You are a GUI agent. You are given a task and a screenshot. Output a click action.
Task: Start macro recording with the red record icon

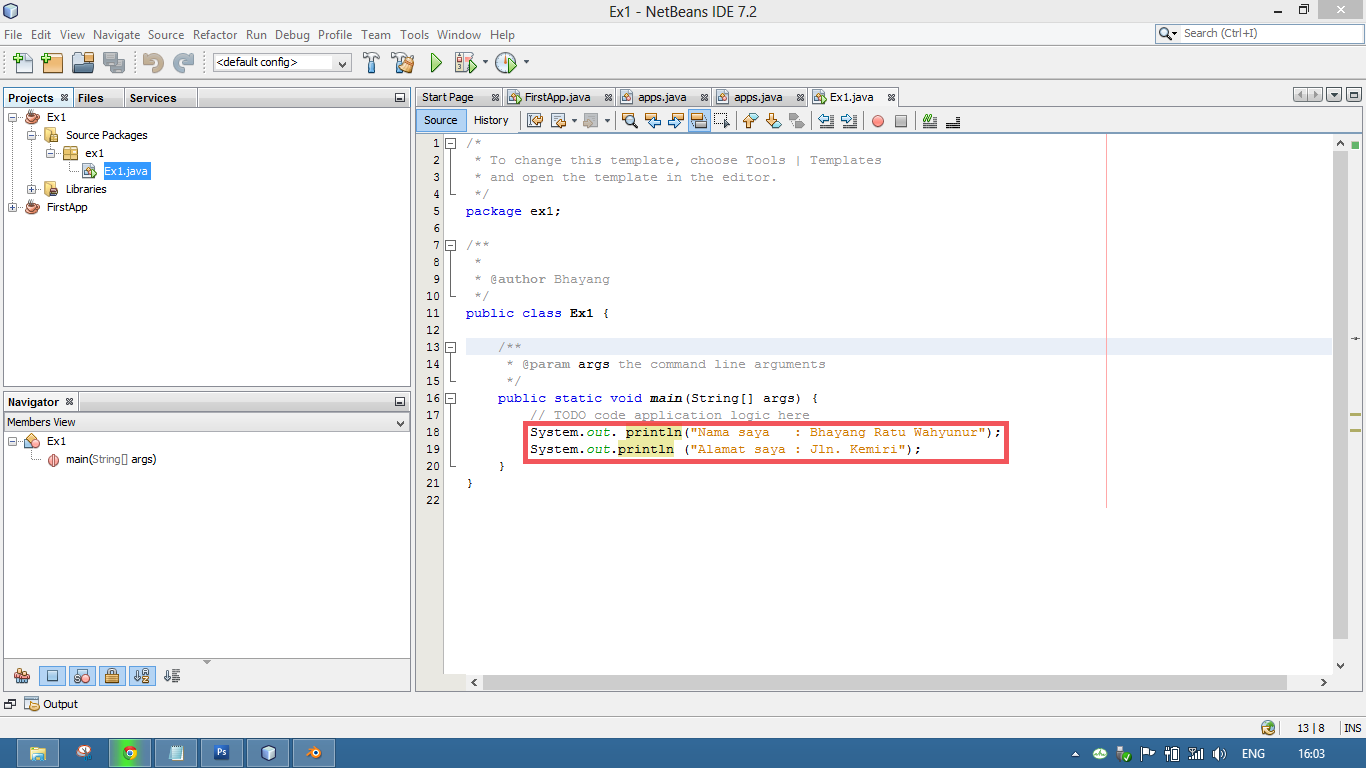[x=878, y=121]
